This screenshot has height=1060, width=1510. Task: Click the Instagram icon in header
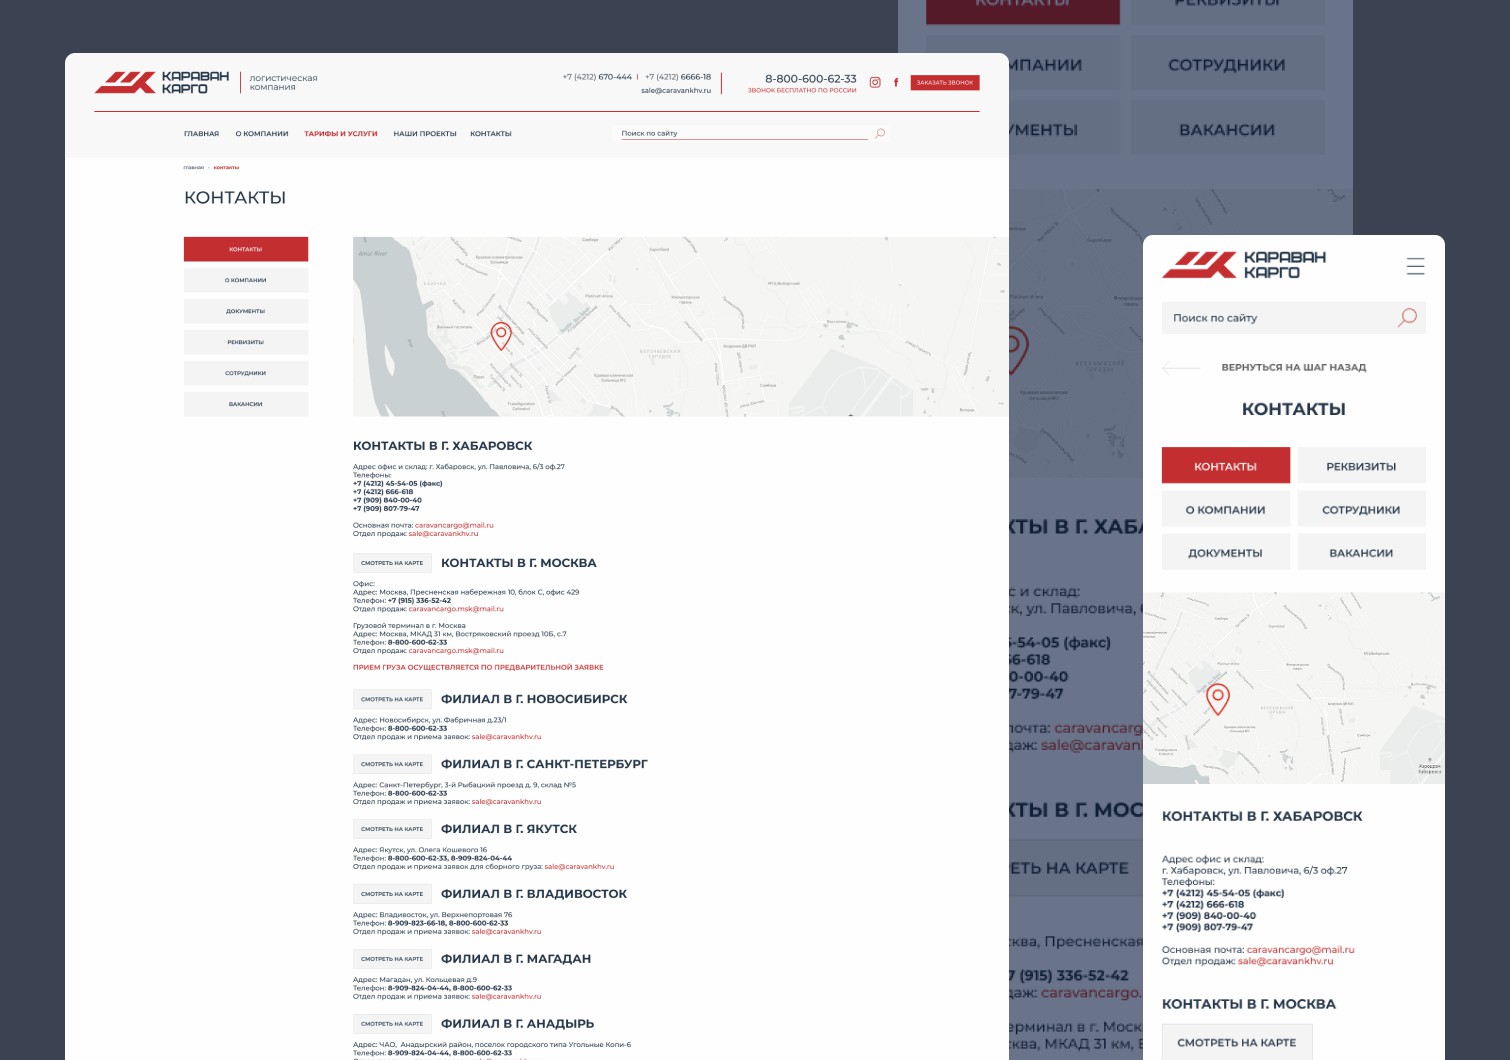tap(875, 83)
